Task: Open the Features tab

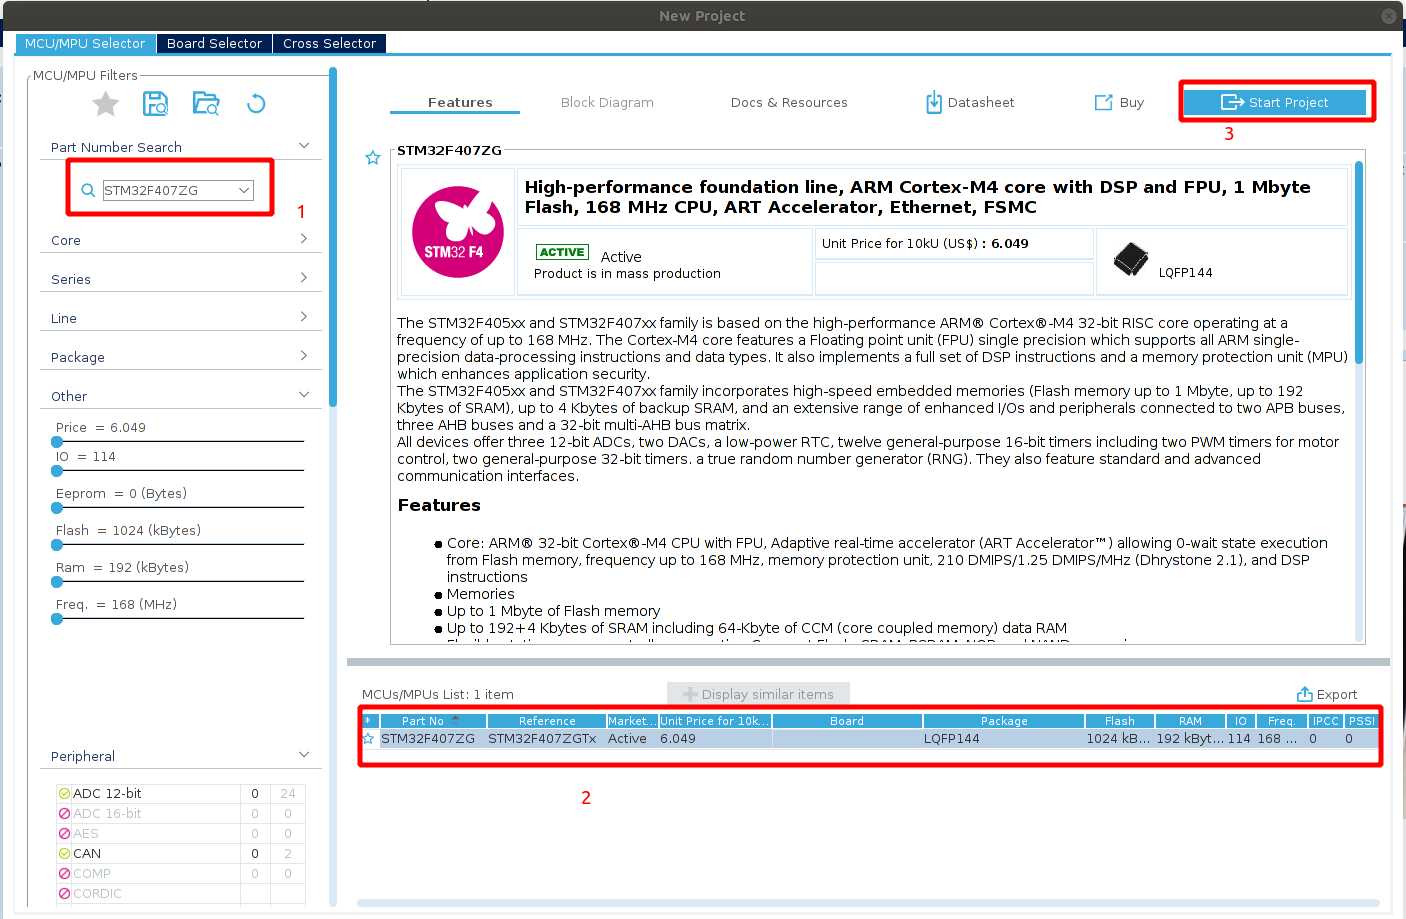Action: coord(460,102)
